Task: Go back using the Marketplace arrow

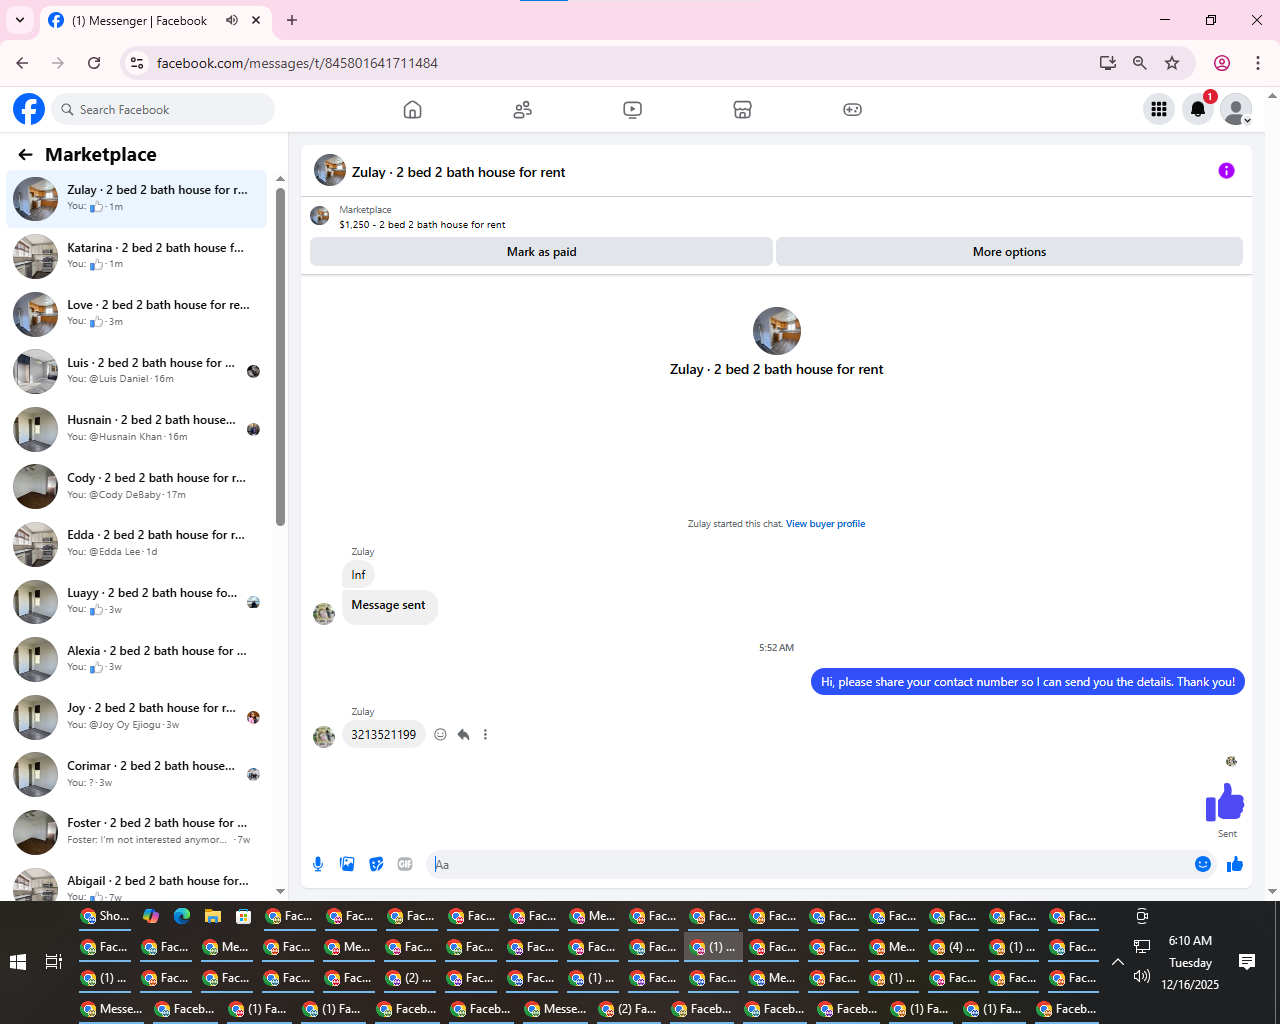Action: point(25,155)
